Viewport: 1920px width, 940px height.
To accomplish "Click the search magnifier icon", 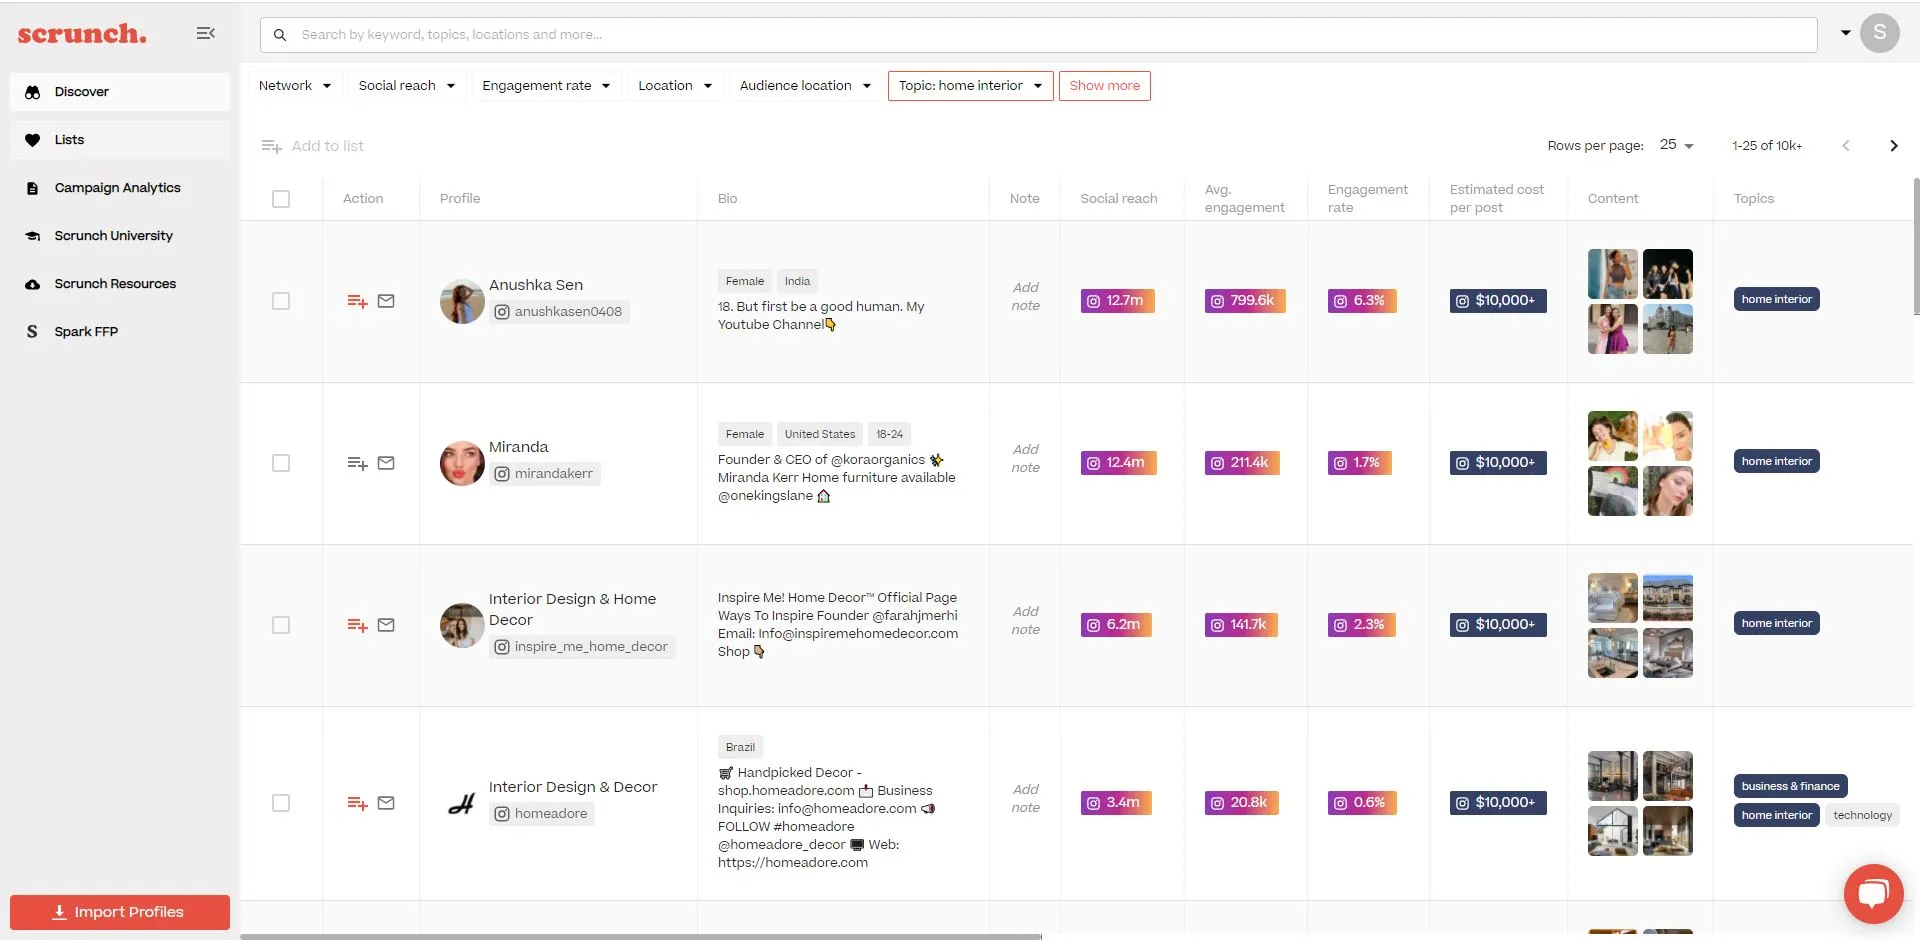I will [280, 34].
